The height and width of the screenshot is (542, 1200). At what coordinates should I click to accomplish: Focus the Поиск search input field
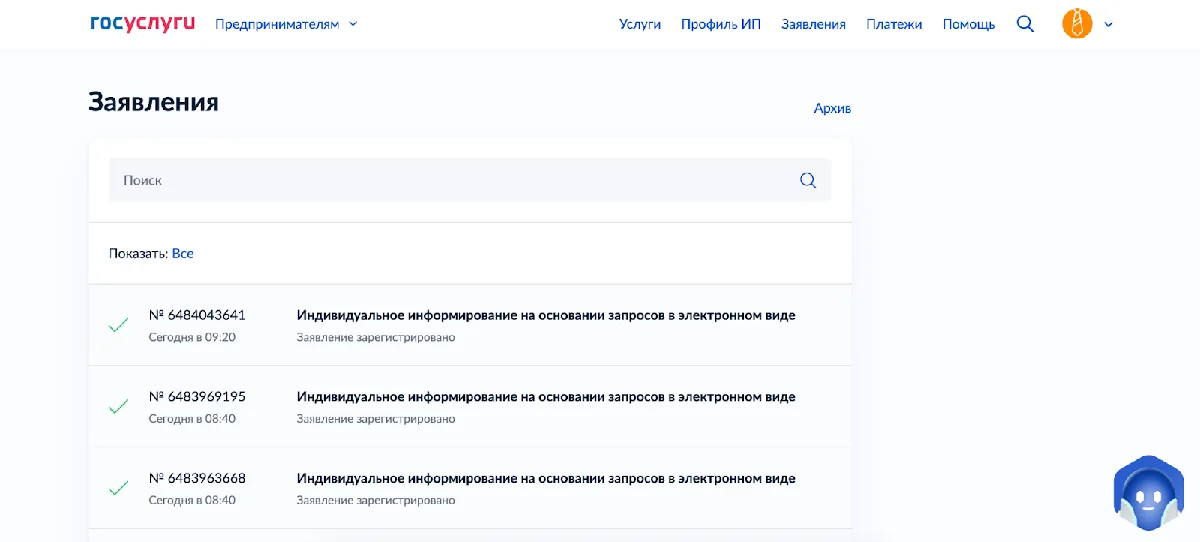[x=470, y=180]
